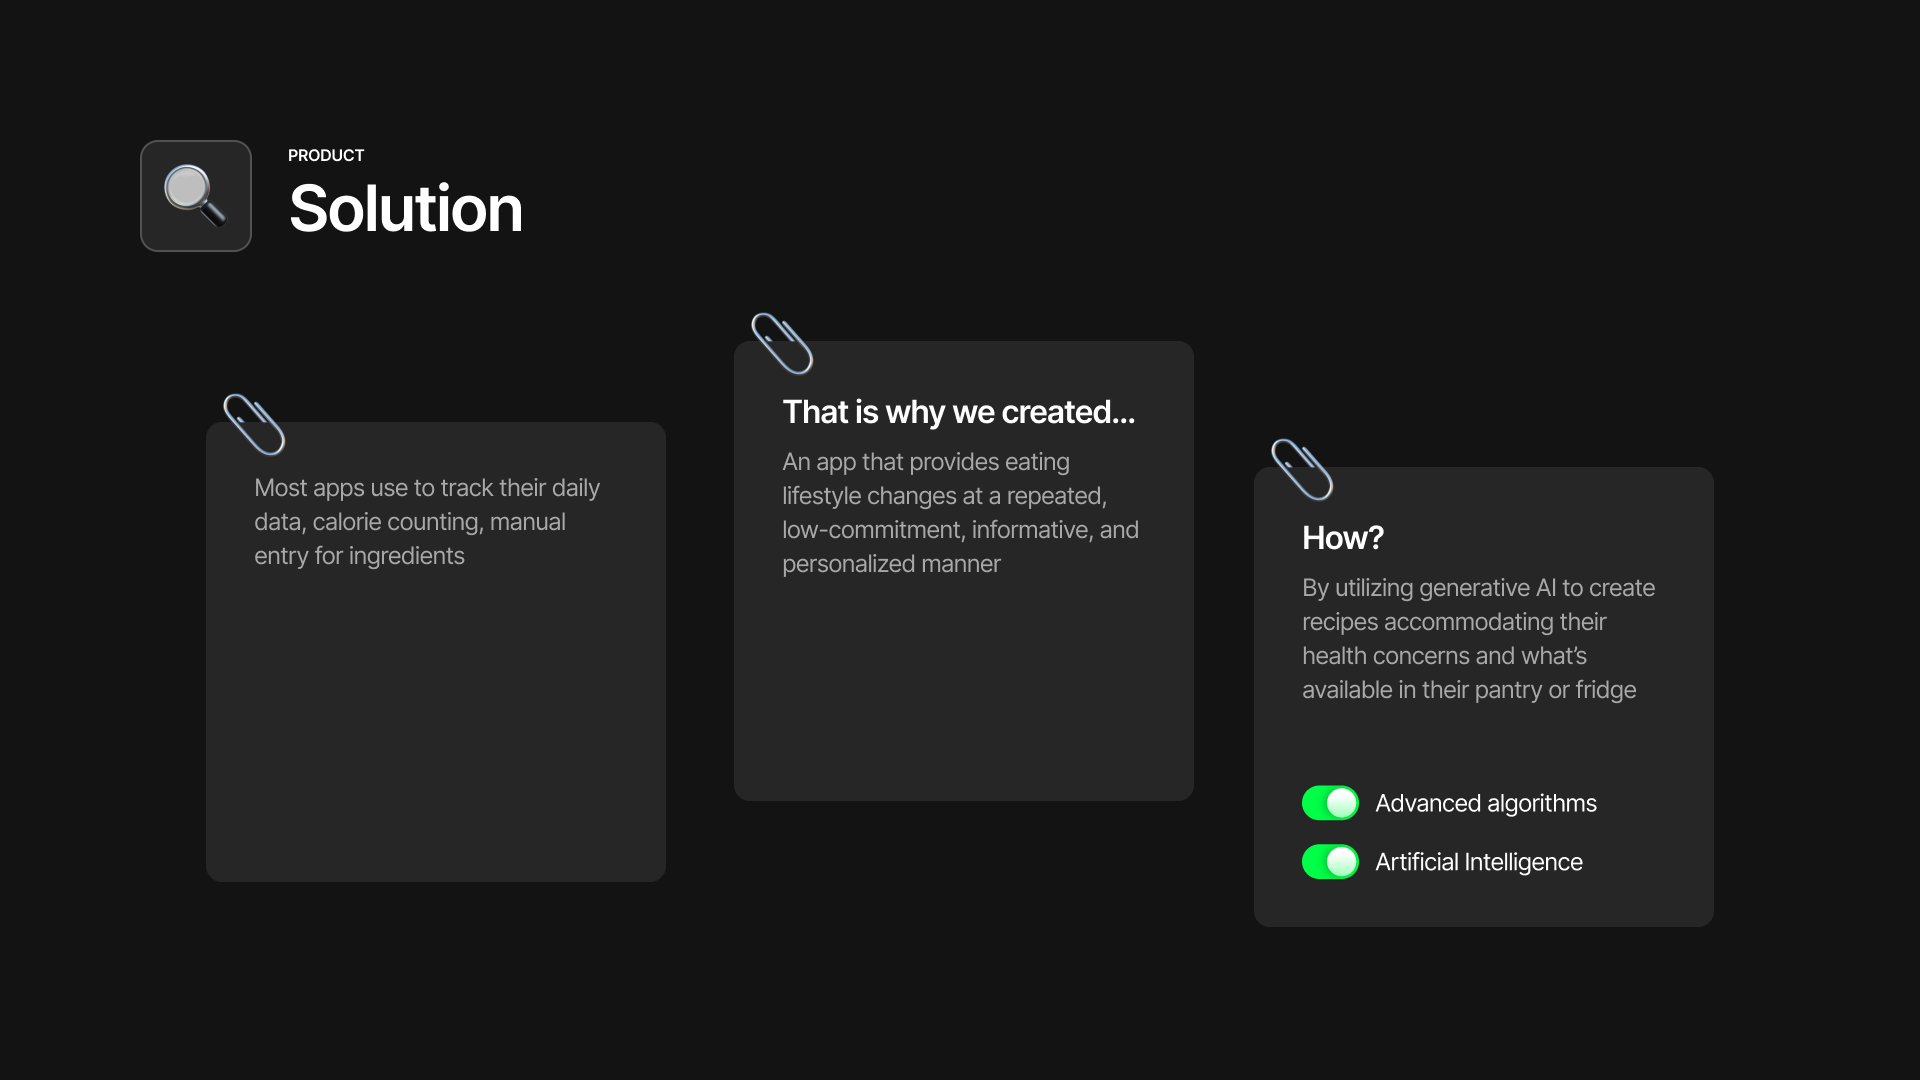The width and height of the screenshot is (1920, 1080).
Task: Click the text 'personalized manner'
Action: click(x=890, y=564)
